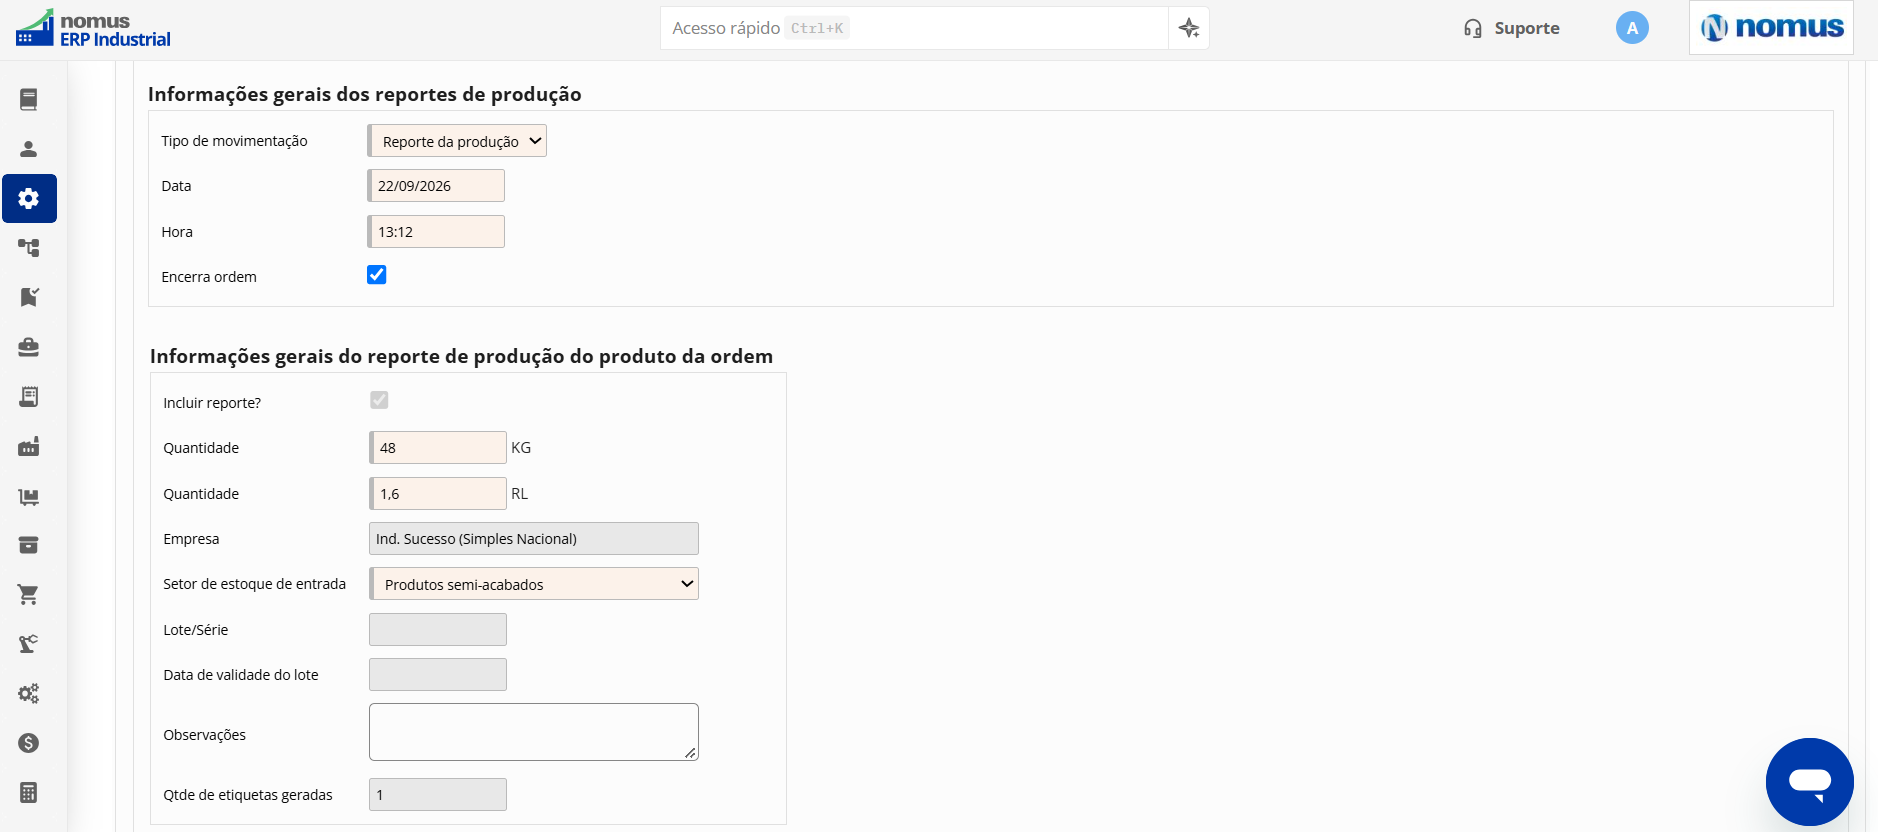This screenshot has height=832, width=1878.
Task: Open the user avatar A menu
Action: pyautogui.click(x=1632, y=28)
